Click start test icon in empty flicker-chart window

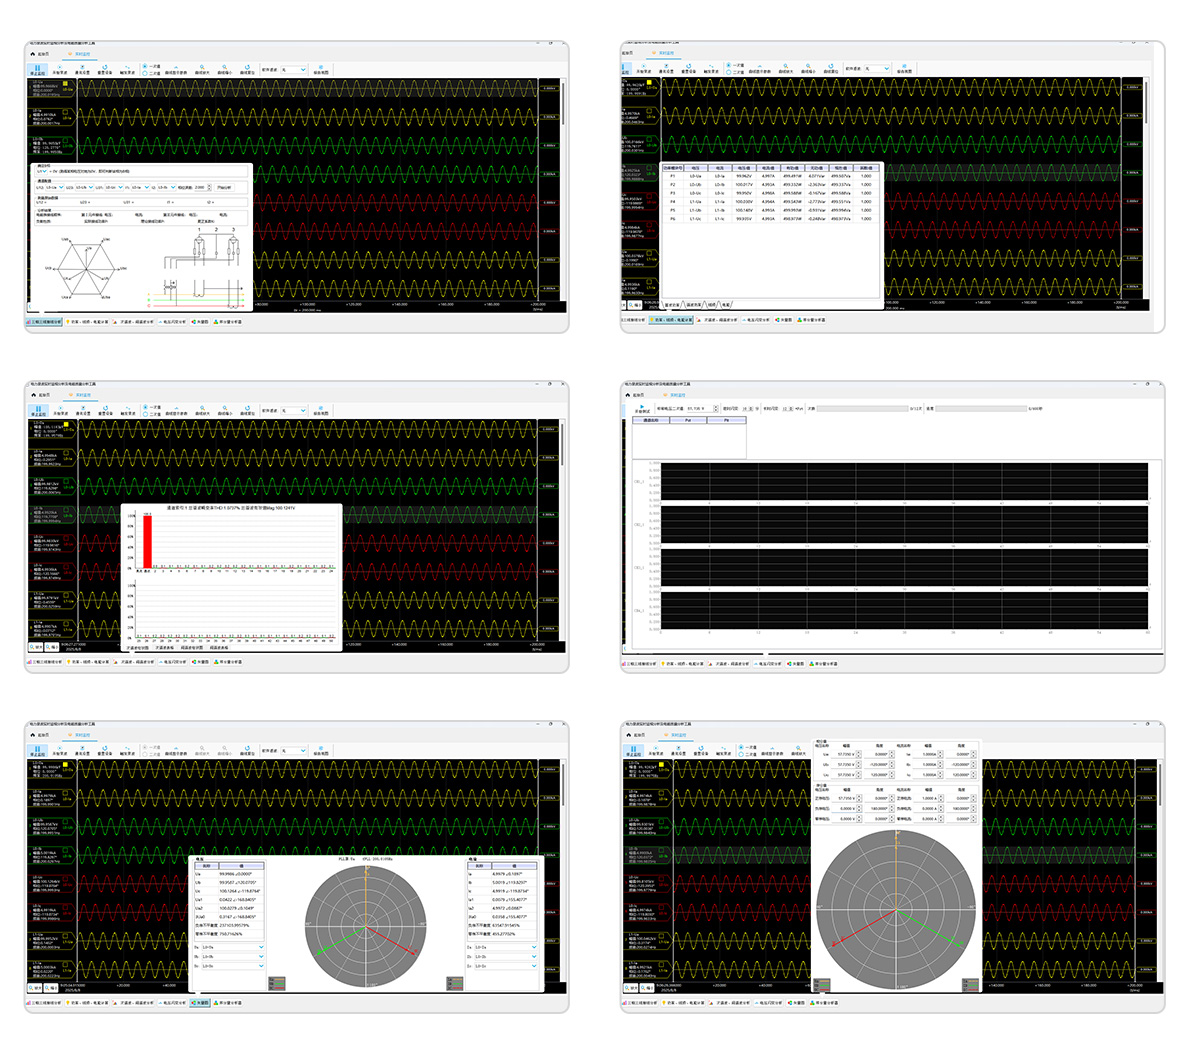pyautogui.click(x=641, y=408)
